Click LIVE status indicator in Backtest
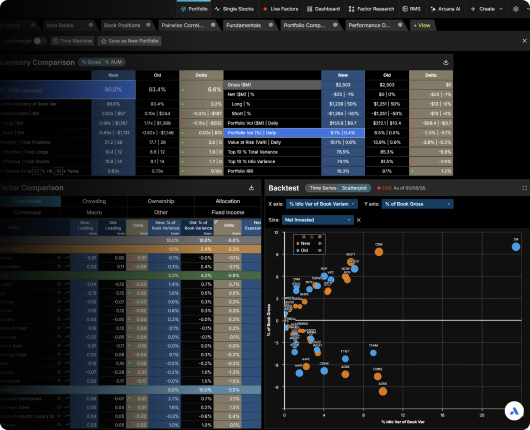The width and height of the screenshot is (530, 430). [x=384, y=188]
